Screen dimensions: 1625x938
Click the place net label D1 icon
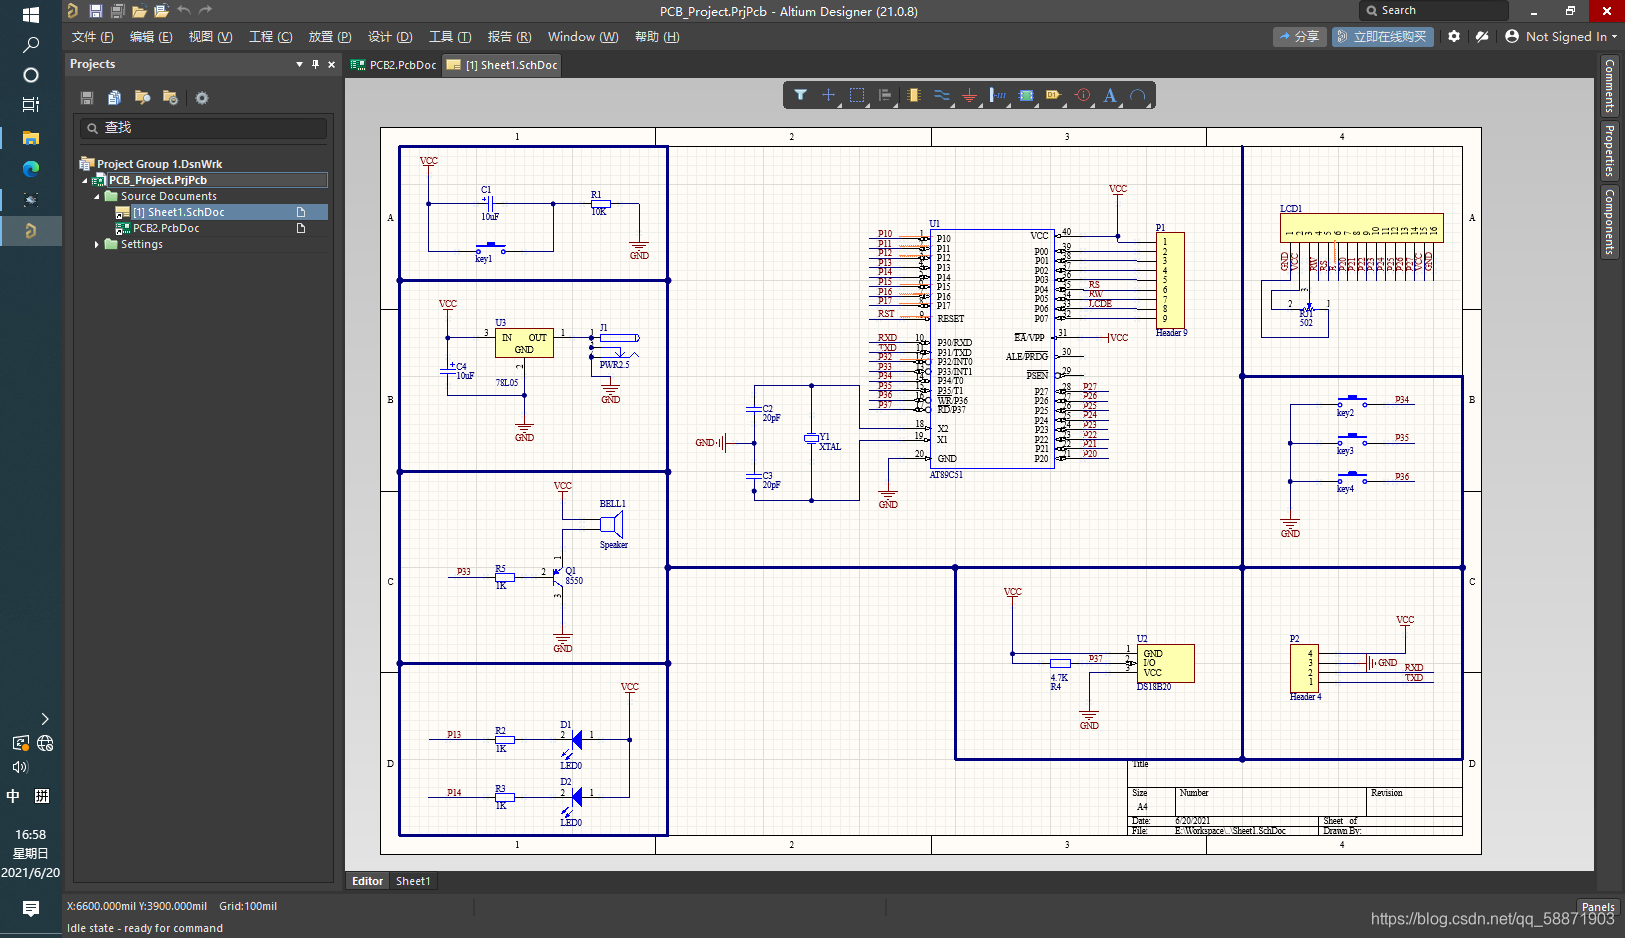1053,95
